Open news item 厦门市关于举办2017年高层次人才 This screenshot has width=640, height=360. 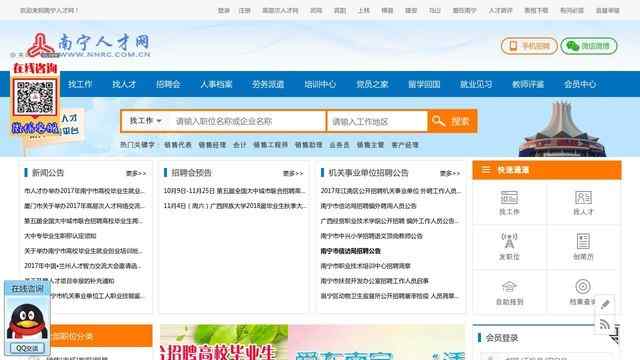84,206
